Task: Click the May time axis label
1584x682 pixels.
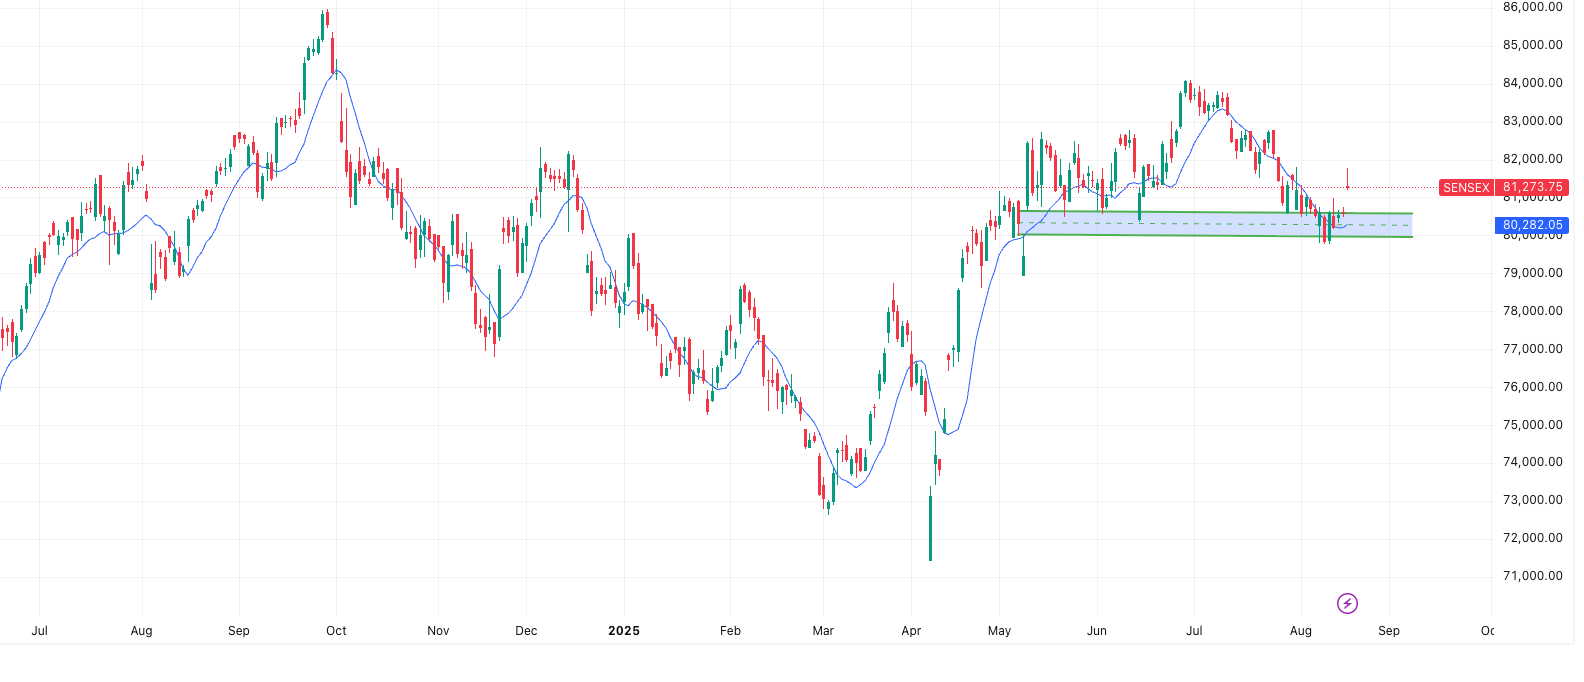Action: pos(999,631)
